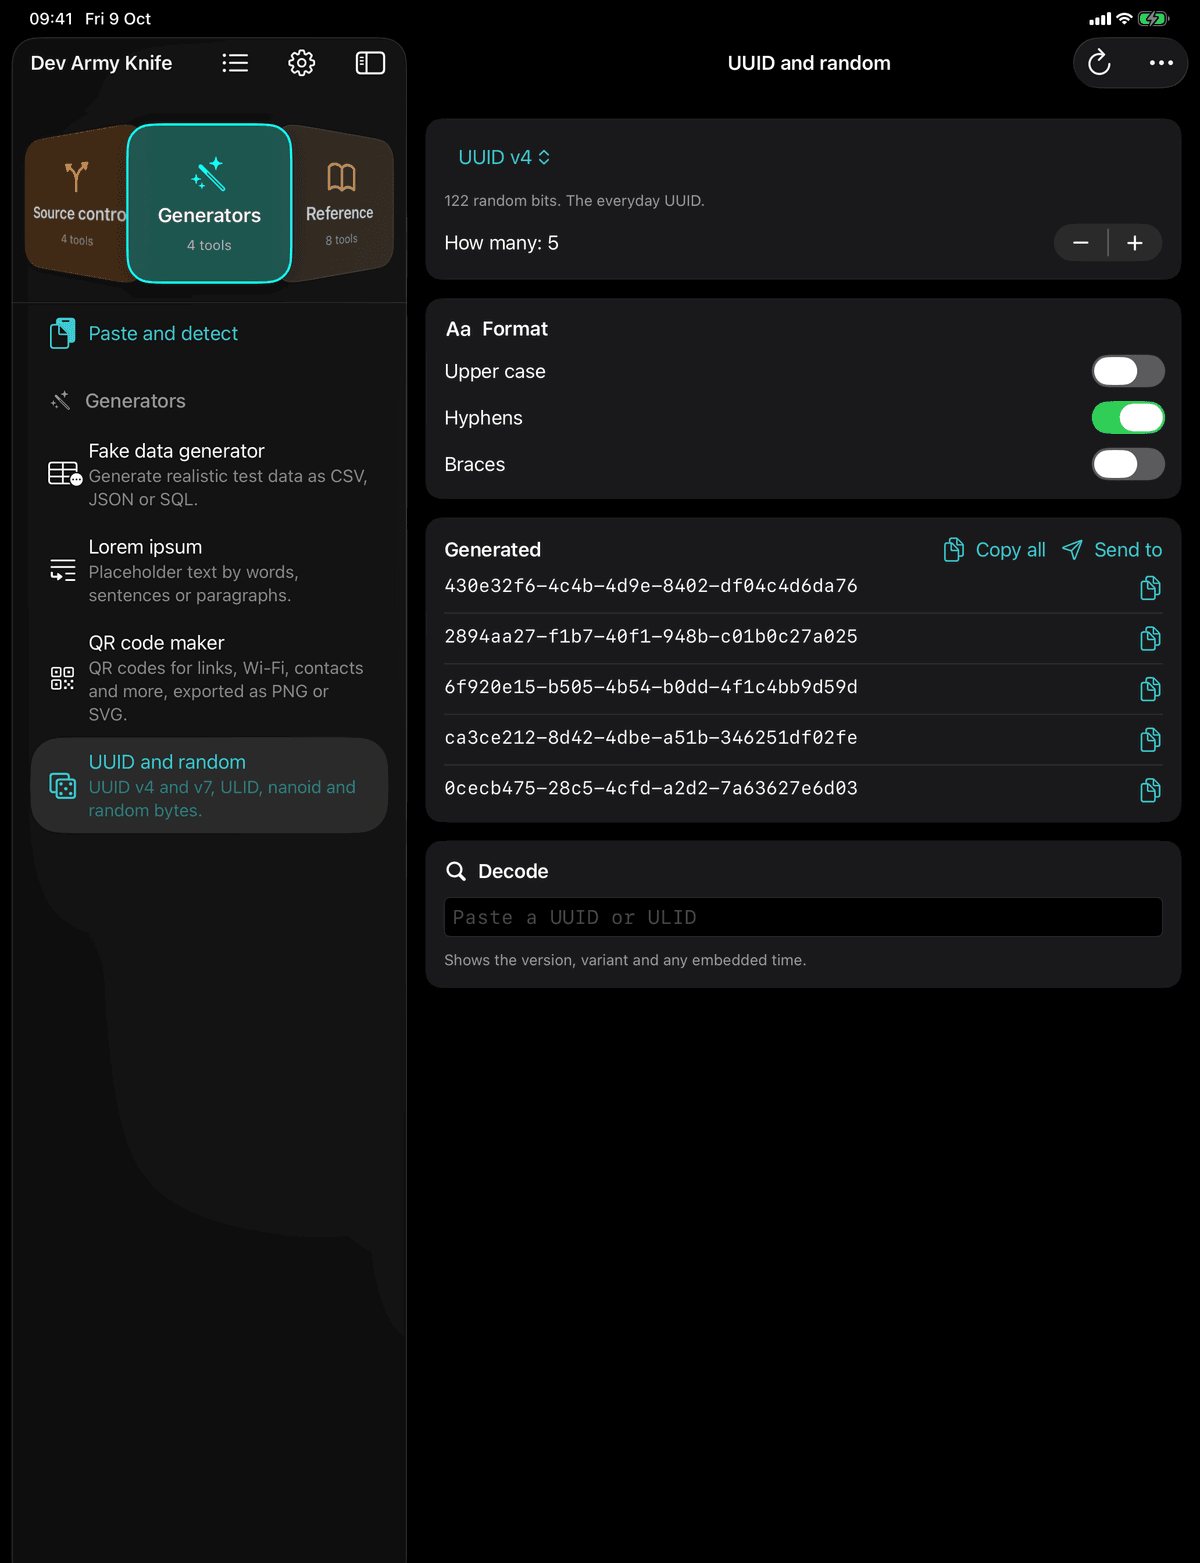Click the Fake data generator table icon
The width and height of the screenshot is (1200, 1563).
(64, 473)
